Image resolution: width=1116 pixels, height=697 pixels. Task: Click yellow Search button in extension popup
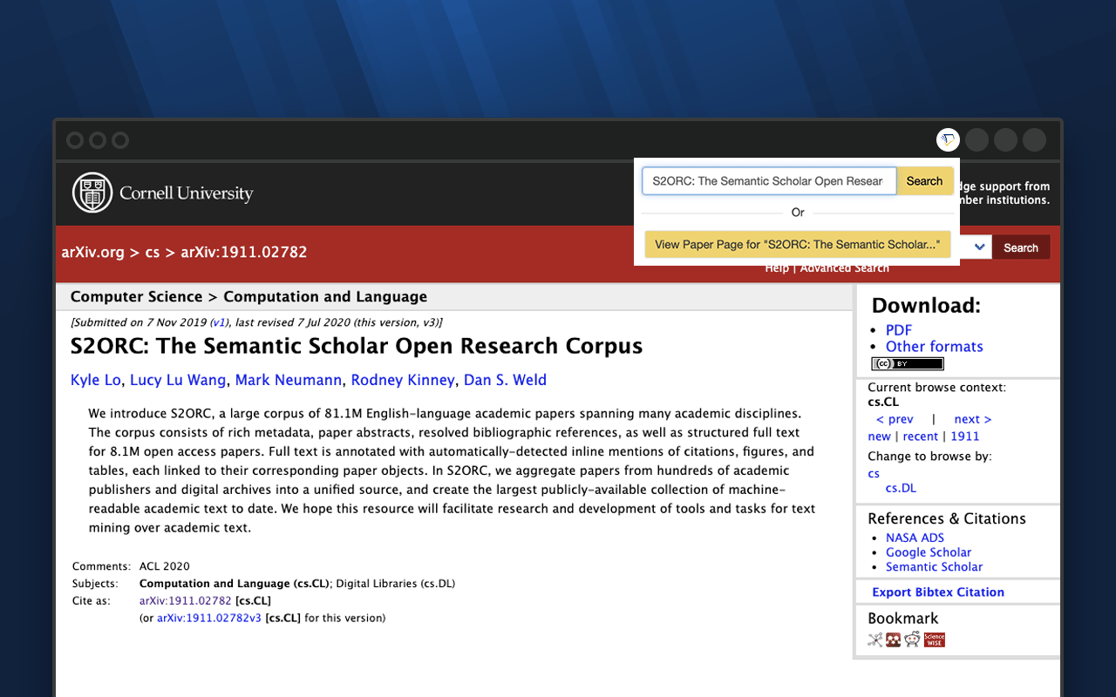tap(924, 181)
